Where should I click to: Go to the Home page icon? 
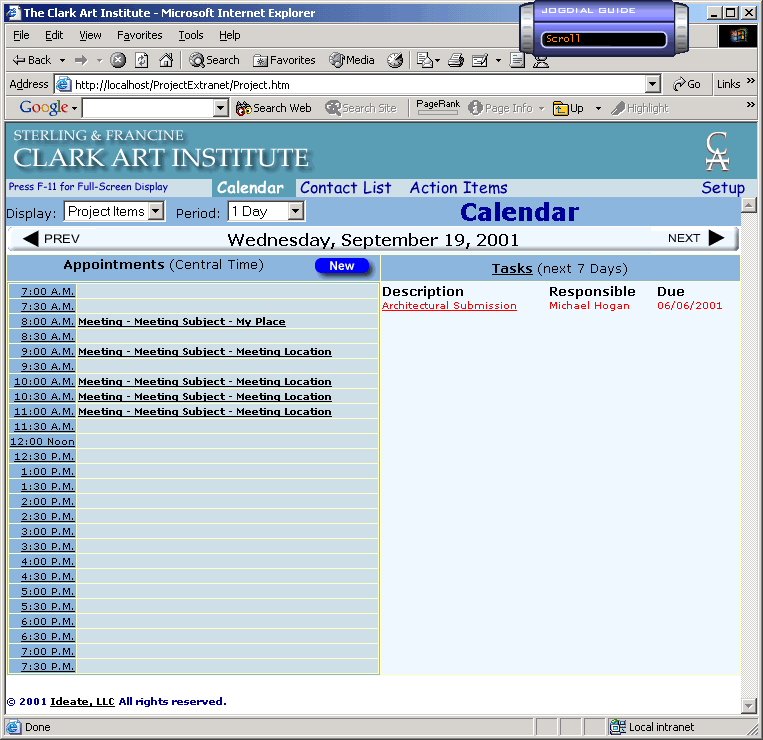[166, 60]
